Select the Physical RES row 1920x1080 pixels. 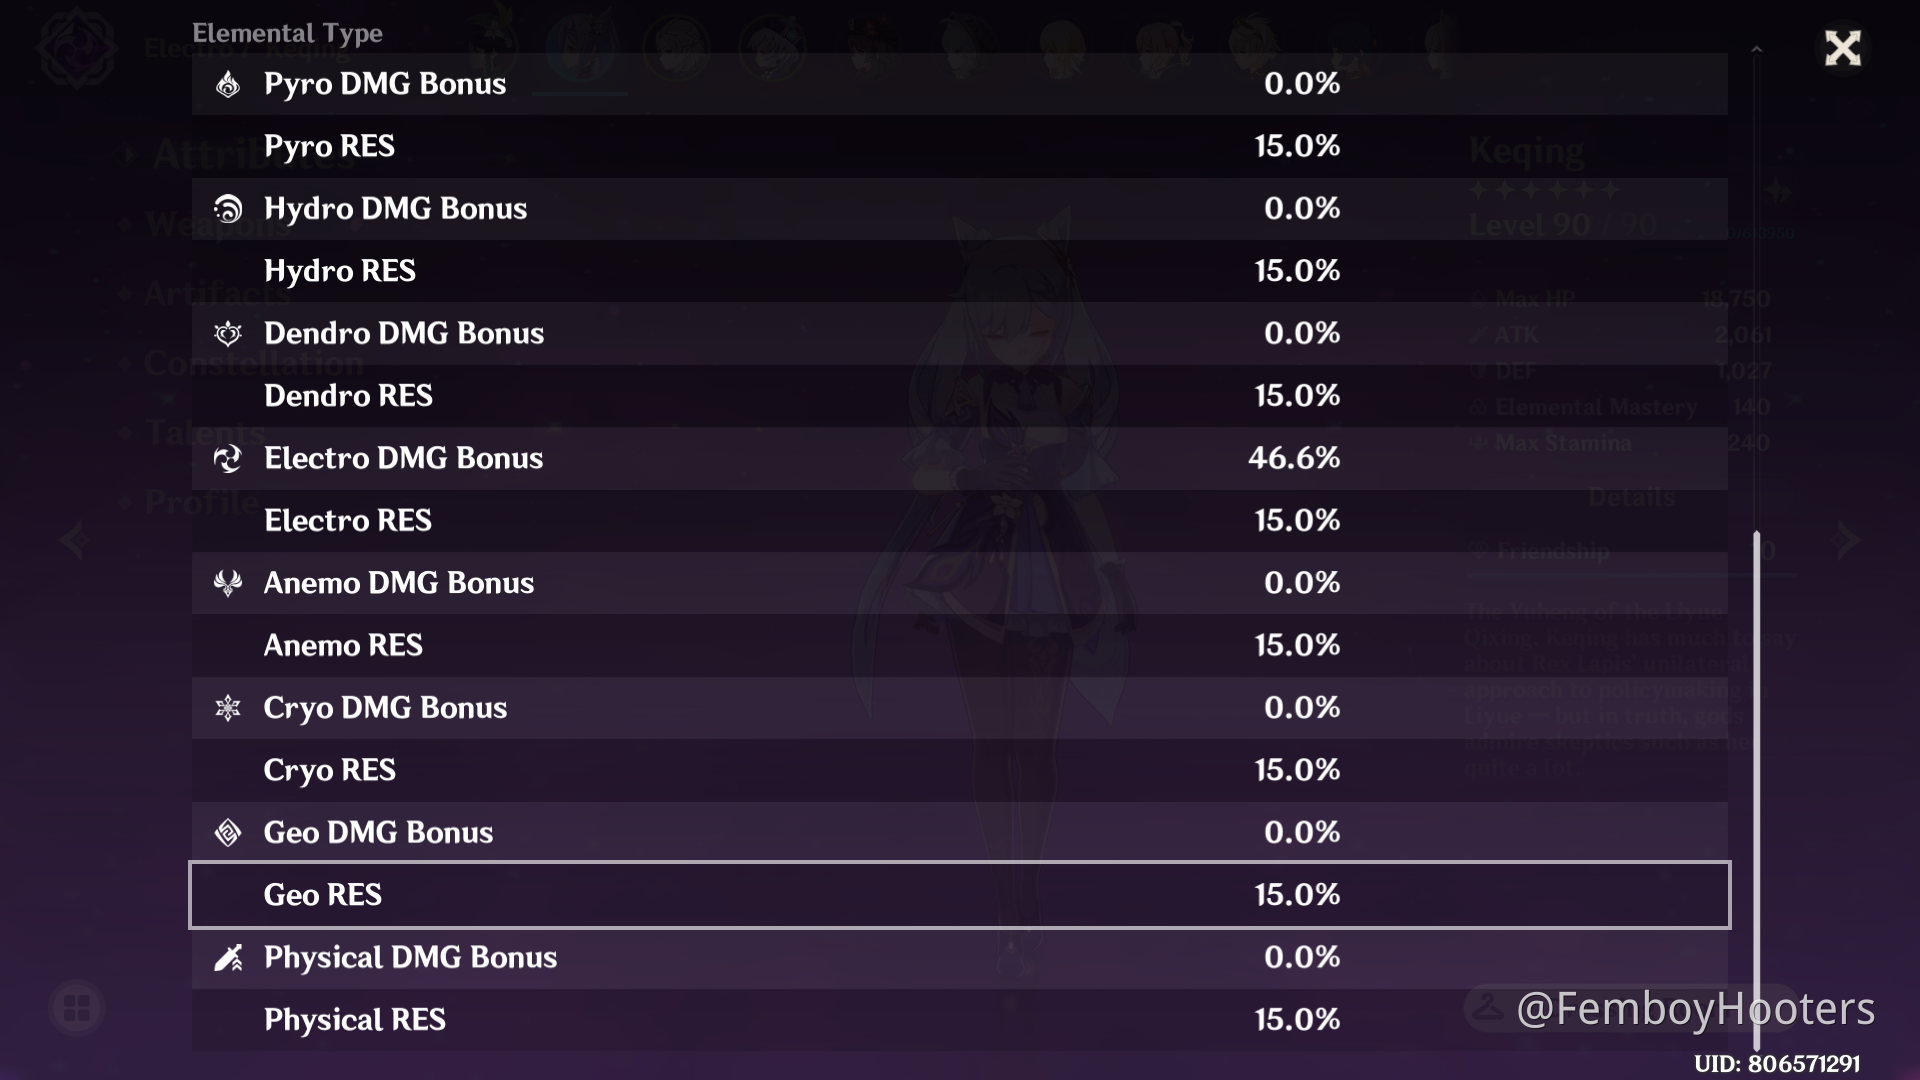coord(958,1020)
